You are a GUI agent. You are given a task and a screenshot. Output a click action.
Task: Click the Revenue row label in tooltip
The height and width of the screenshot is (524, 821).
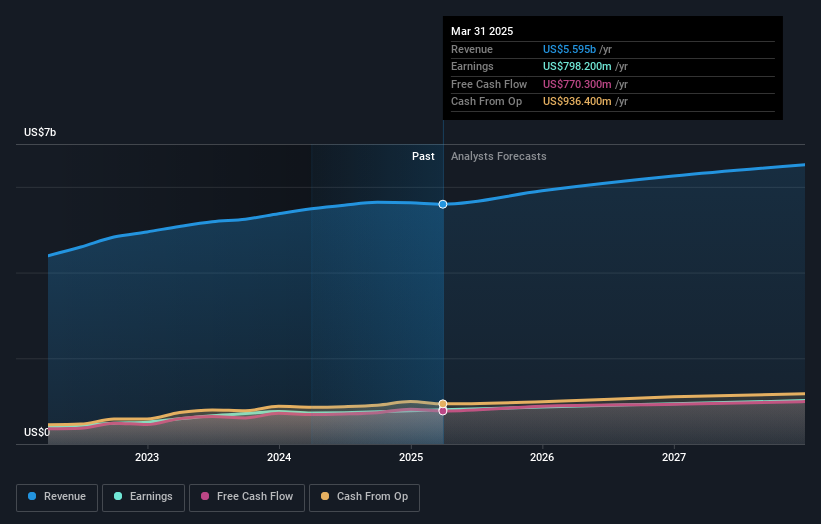[x=472, y=49]
